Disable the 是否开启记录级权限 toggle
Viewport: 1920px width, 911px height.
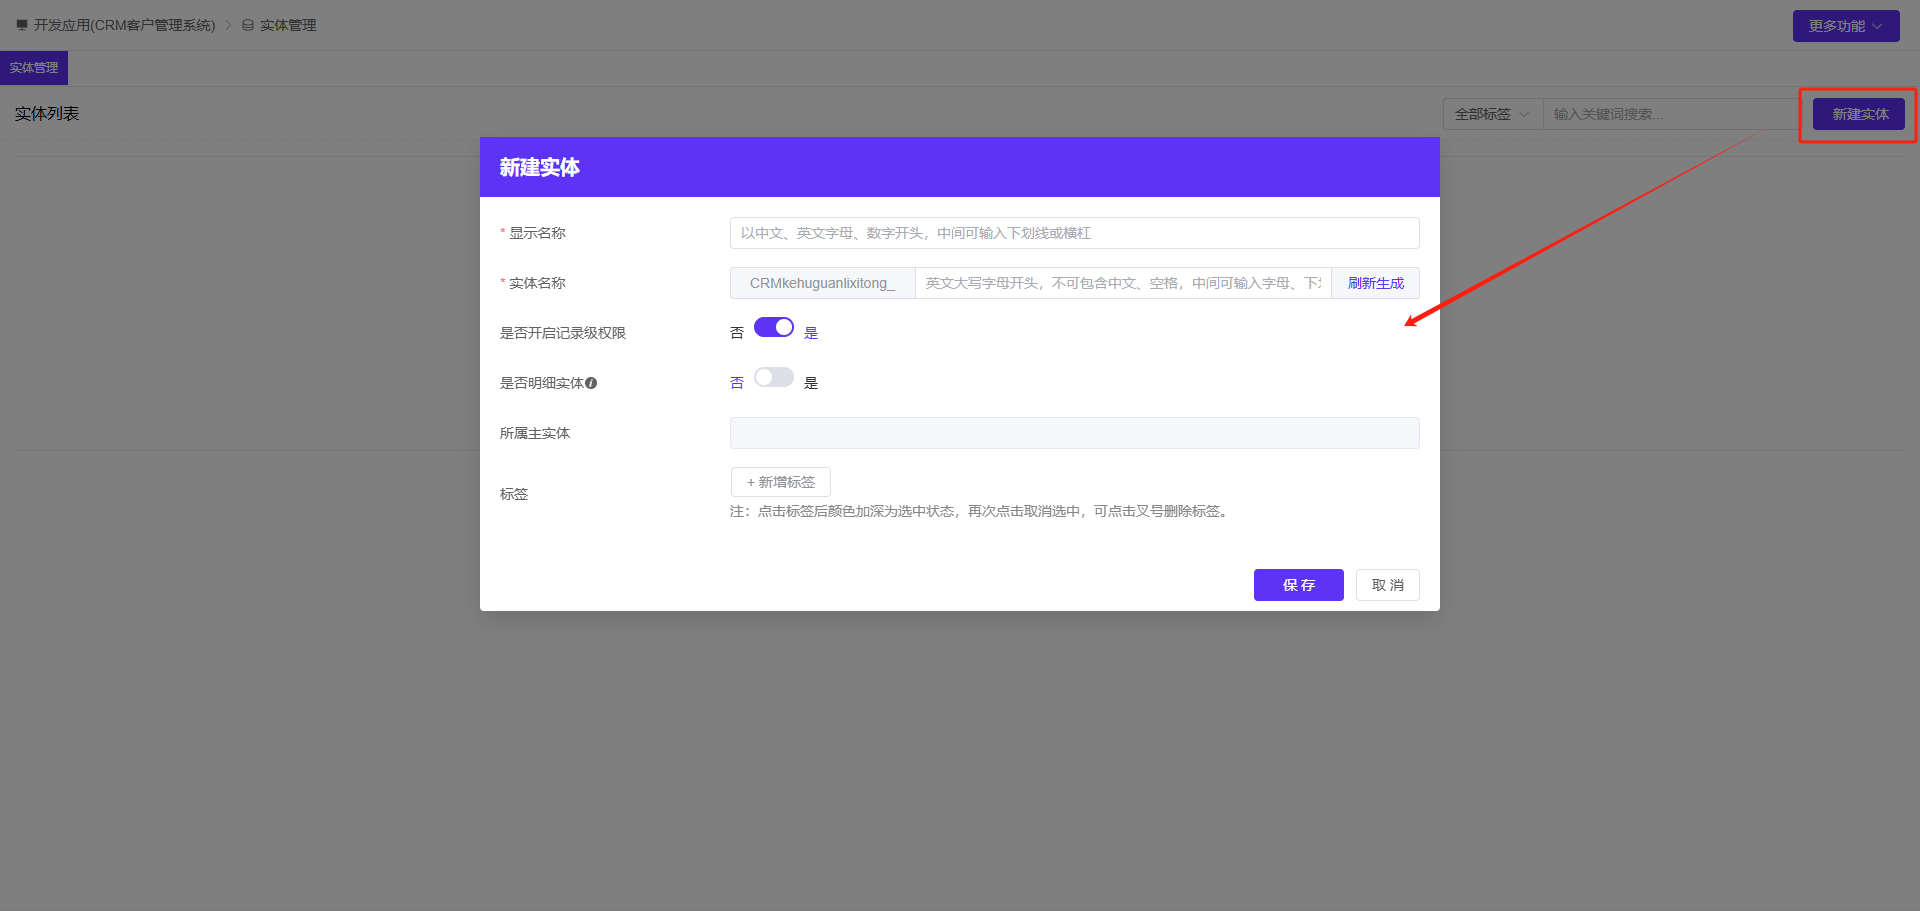point(773,327)
